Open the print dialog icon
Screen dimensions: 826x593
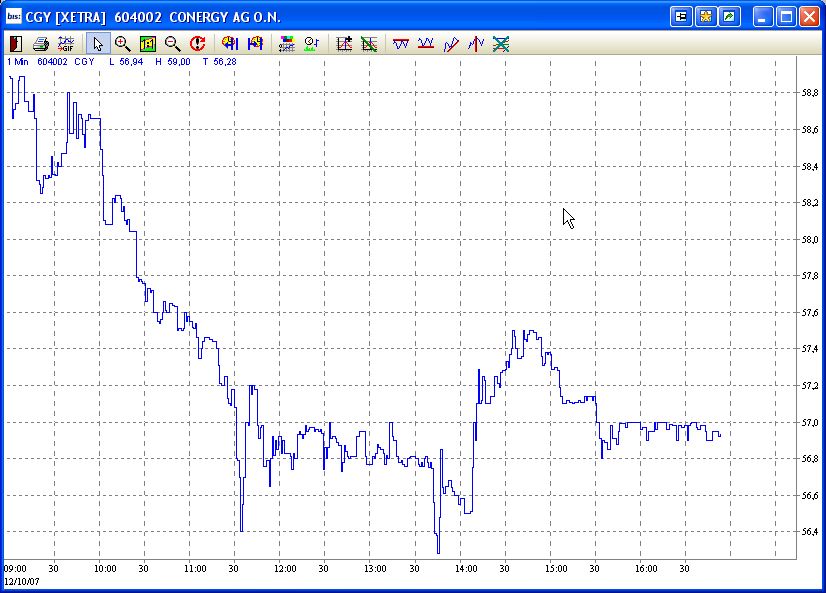coord(40,43)
